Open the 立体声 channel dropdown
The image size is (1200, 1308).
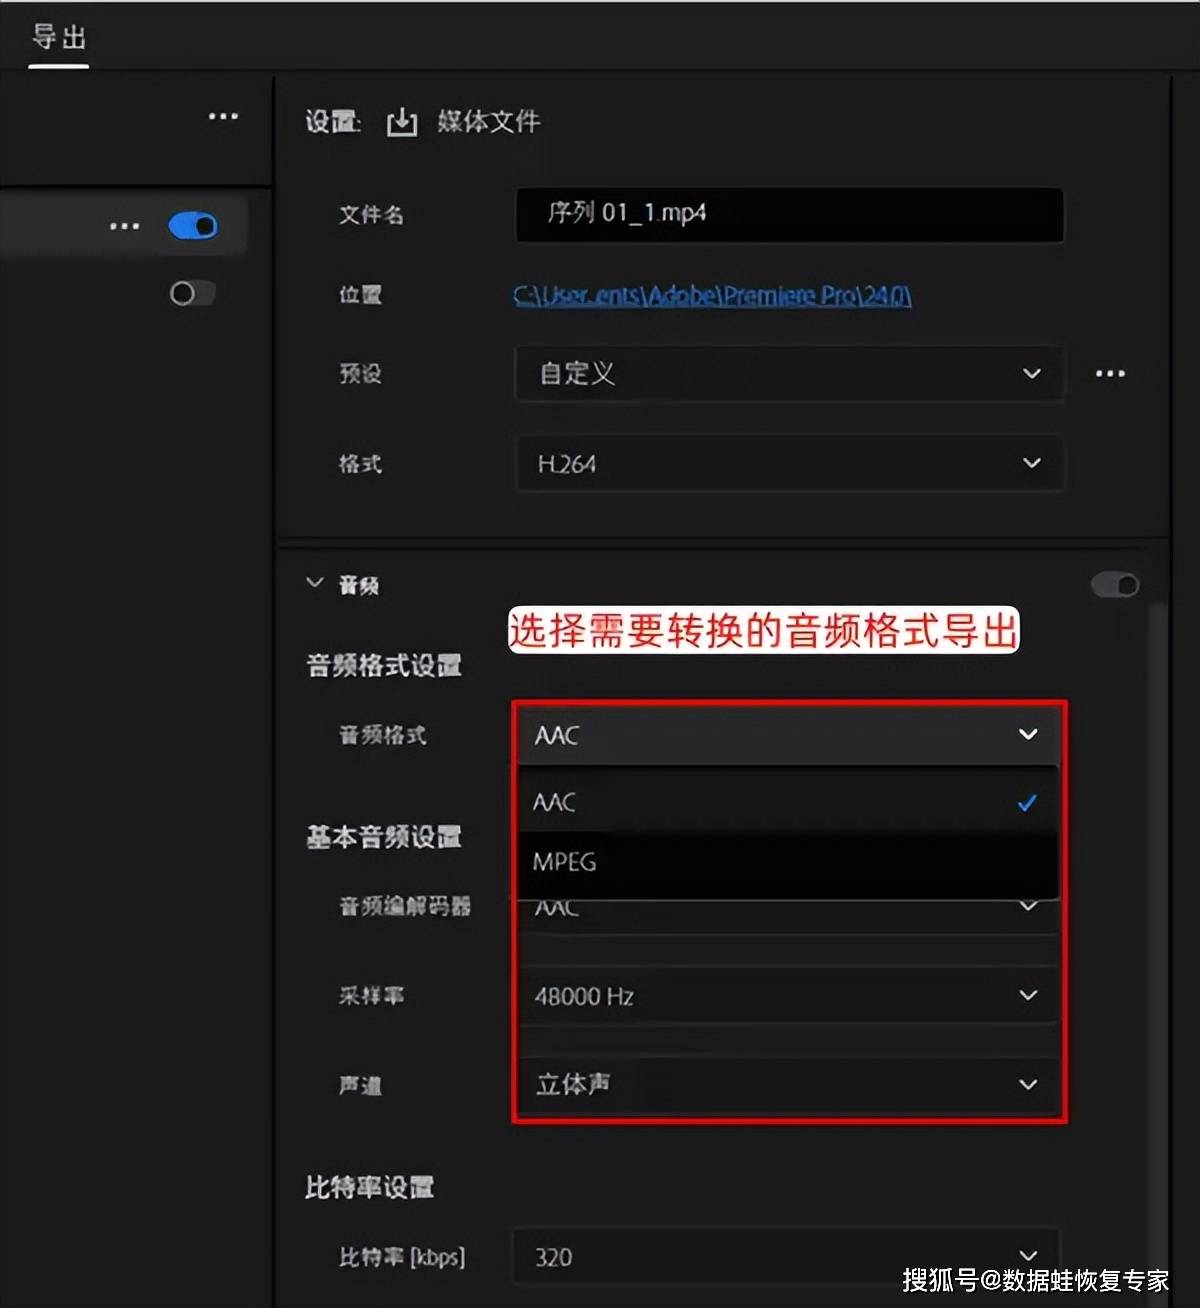coord(788,1085)
